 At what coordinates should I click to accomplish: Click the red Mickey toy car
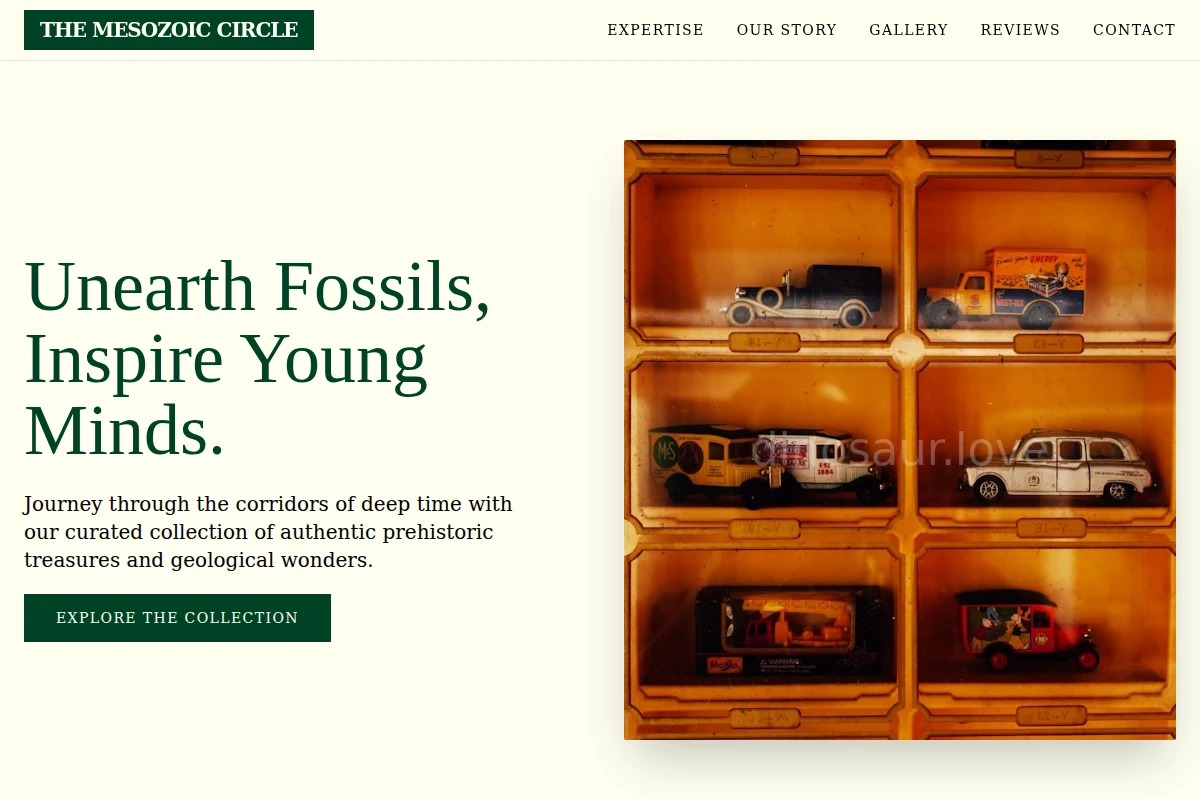1026,630
